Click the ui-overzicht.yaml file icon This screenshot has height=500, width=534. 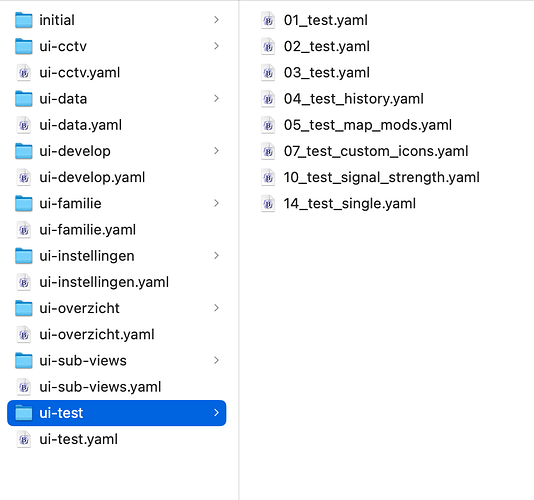point(24,335)
